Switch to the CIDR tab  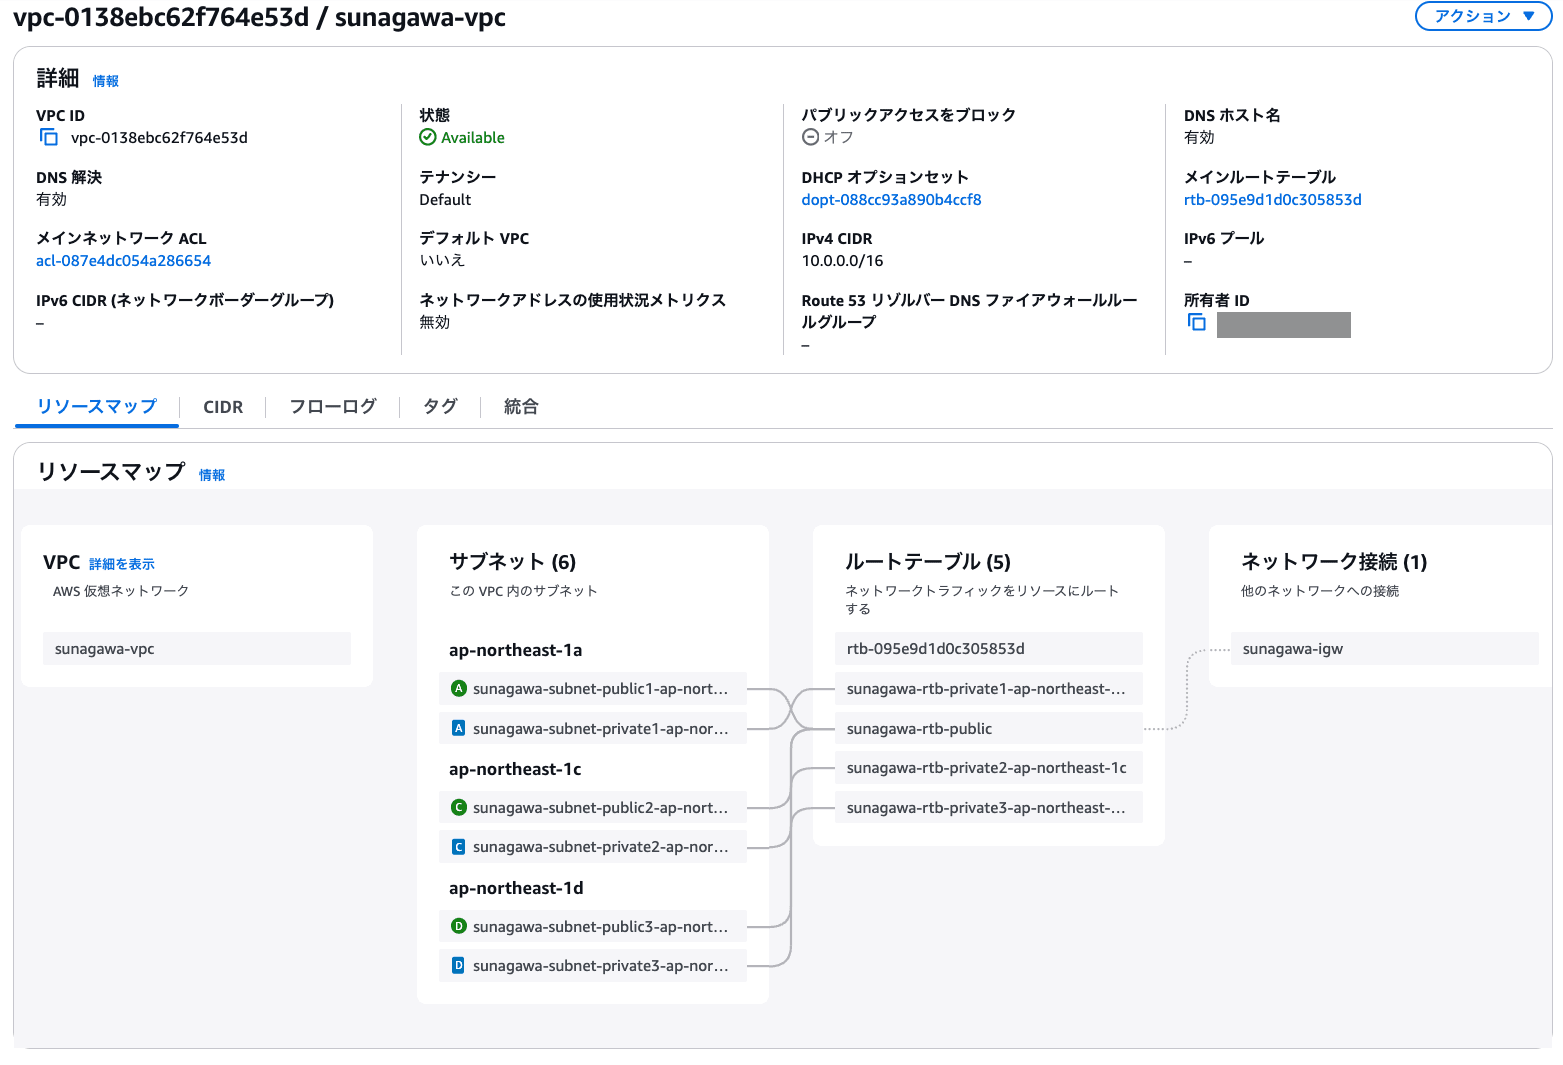tap(223, 407)
